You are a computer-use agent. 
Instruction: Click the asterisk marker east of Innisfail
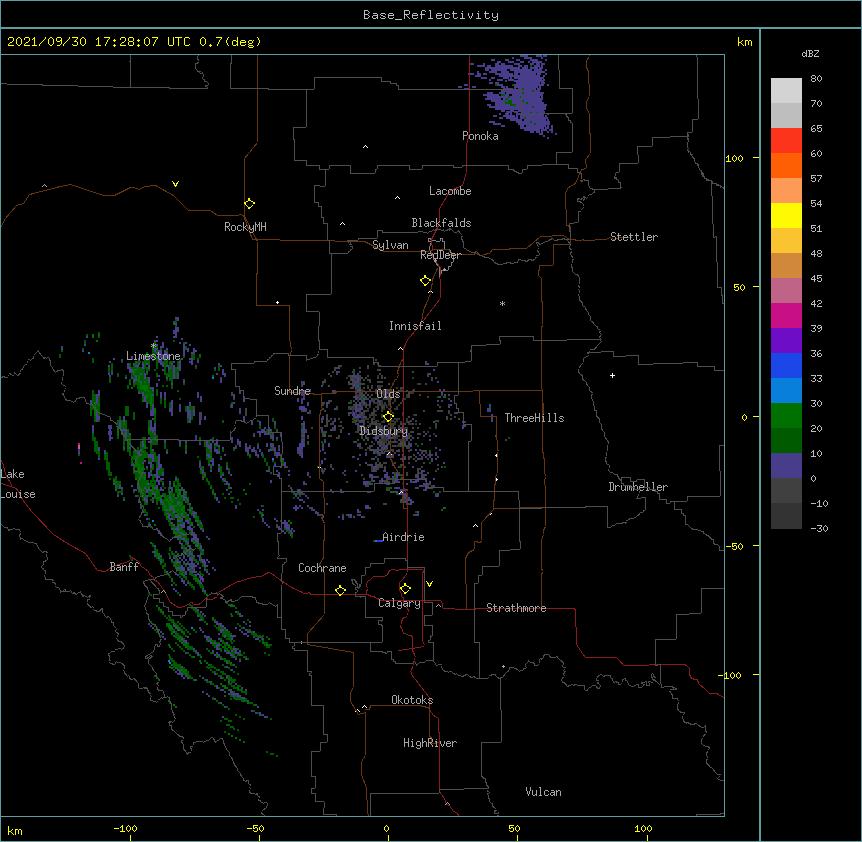click(x=502, y=303)
